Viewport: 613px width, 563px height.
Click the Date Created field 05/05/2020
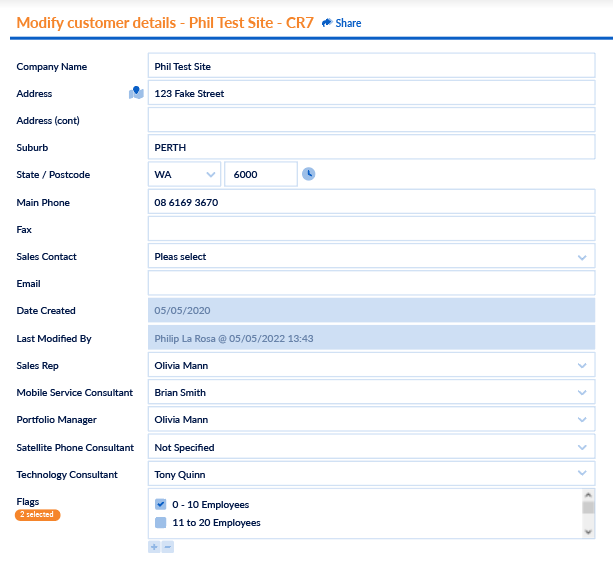pyautogui.click(x=371, y=310)
